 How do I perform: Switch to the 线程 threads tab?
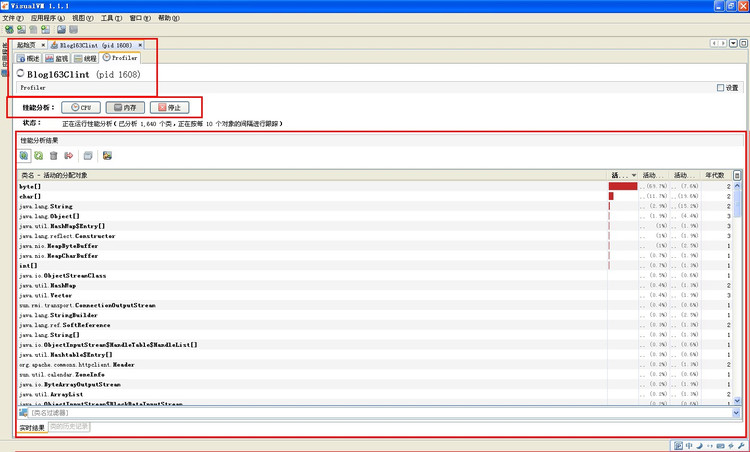tap(85, 58)
